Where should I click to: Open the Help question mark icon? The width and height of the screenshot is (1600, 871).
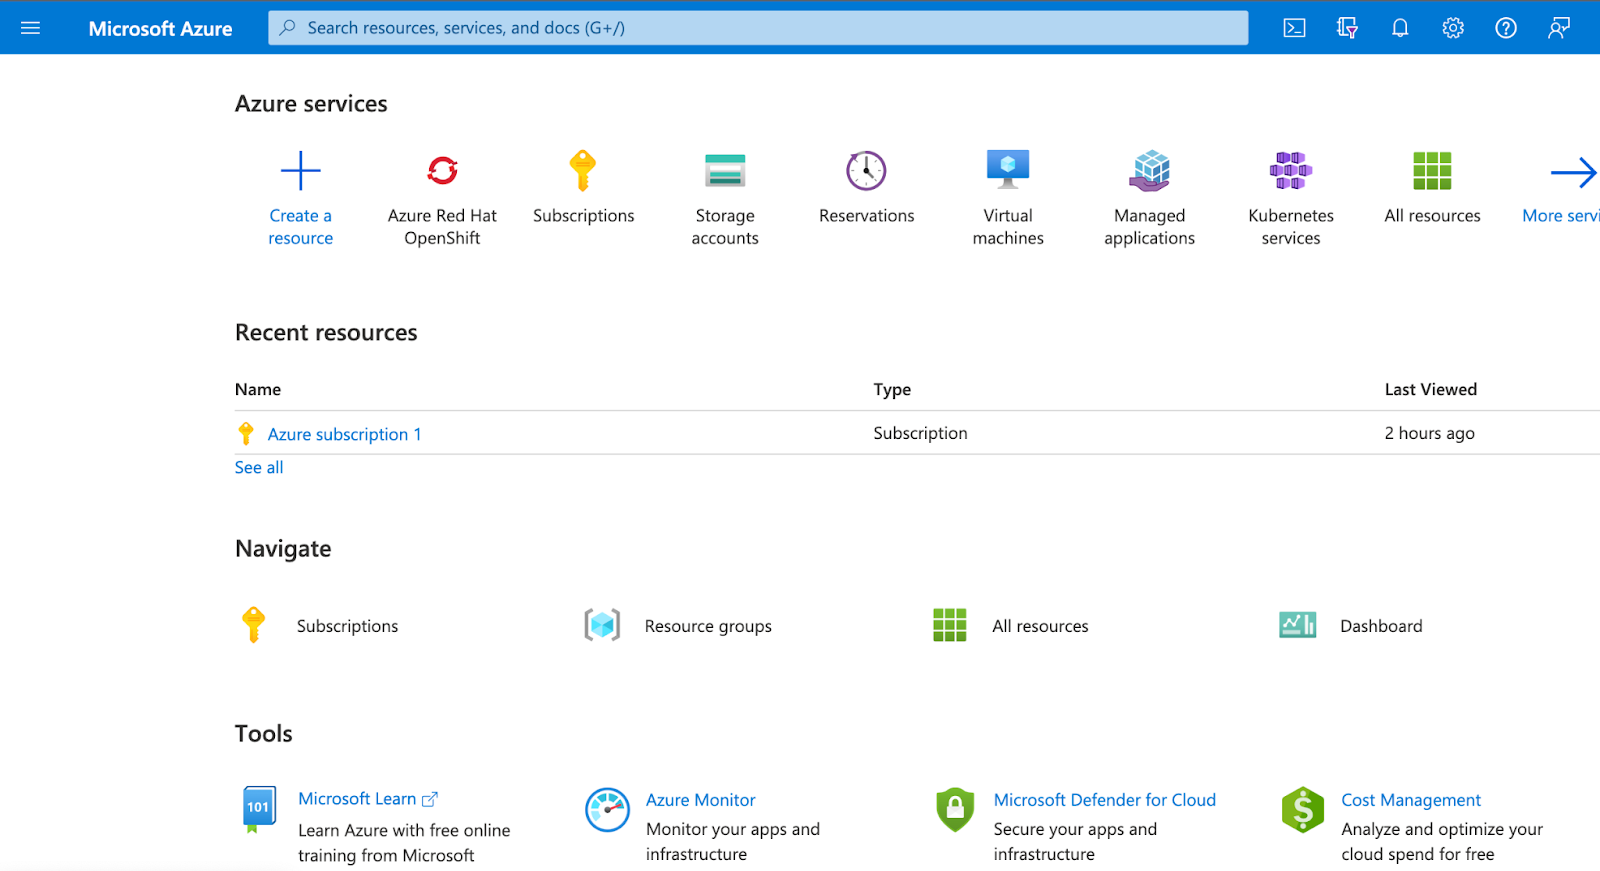click(x=1505, y=28)
